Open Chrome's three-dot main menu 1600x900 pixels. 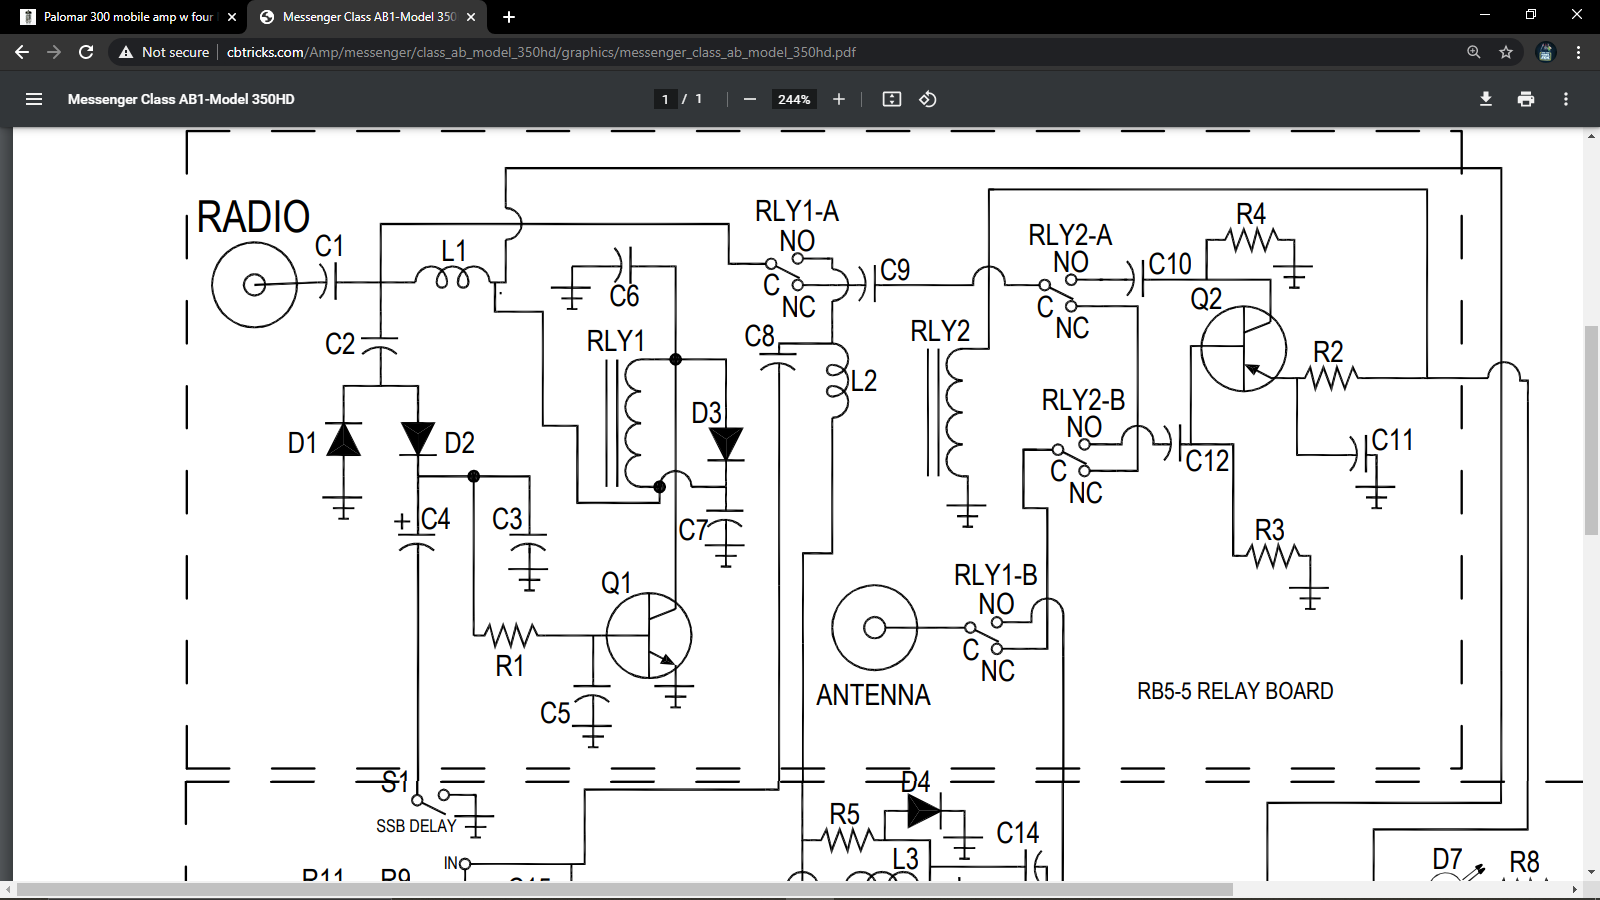[x=1578, y=52]
